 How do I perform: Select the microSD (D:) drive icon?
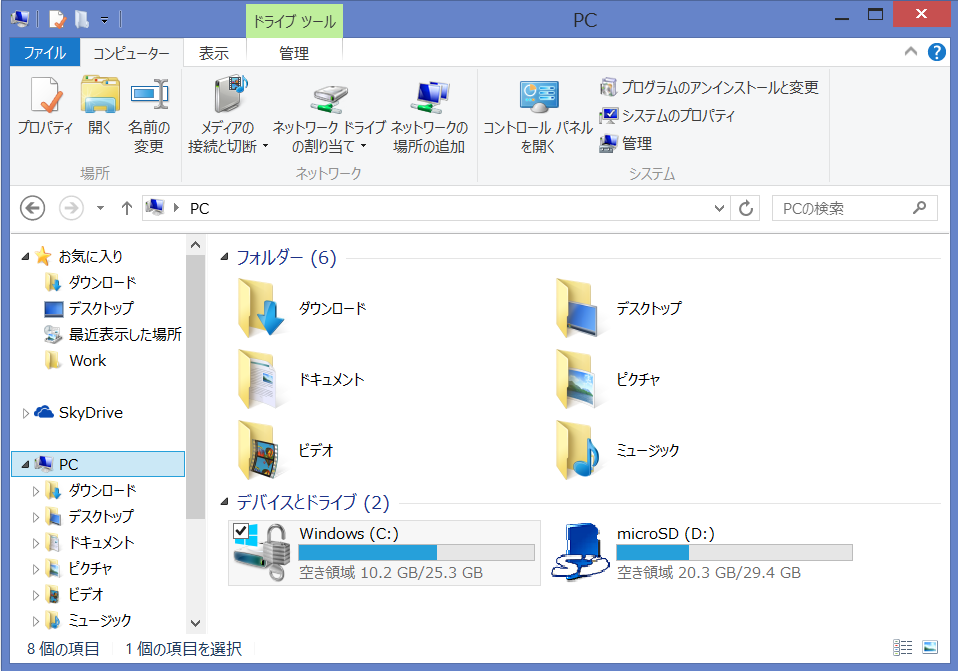(581, 552)
